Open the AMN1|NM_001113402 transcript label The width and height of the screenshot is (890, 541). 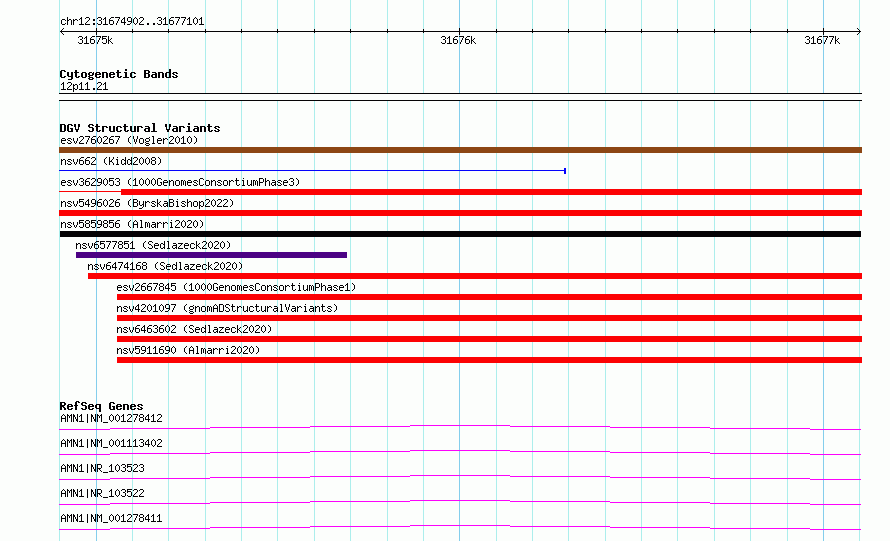[x=111, y=443]
